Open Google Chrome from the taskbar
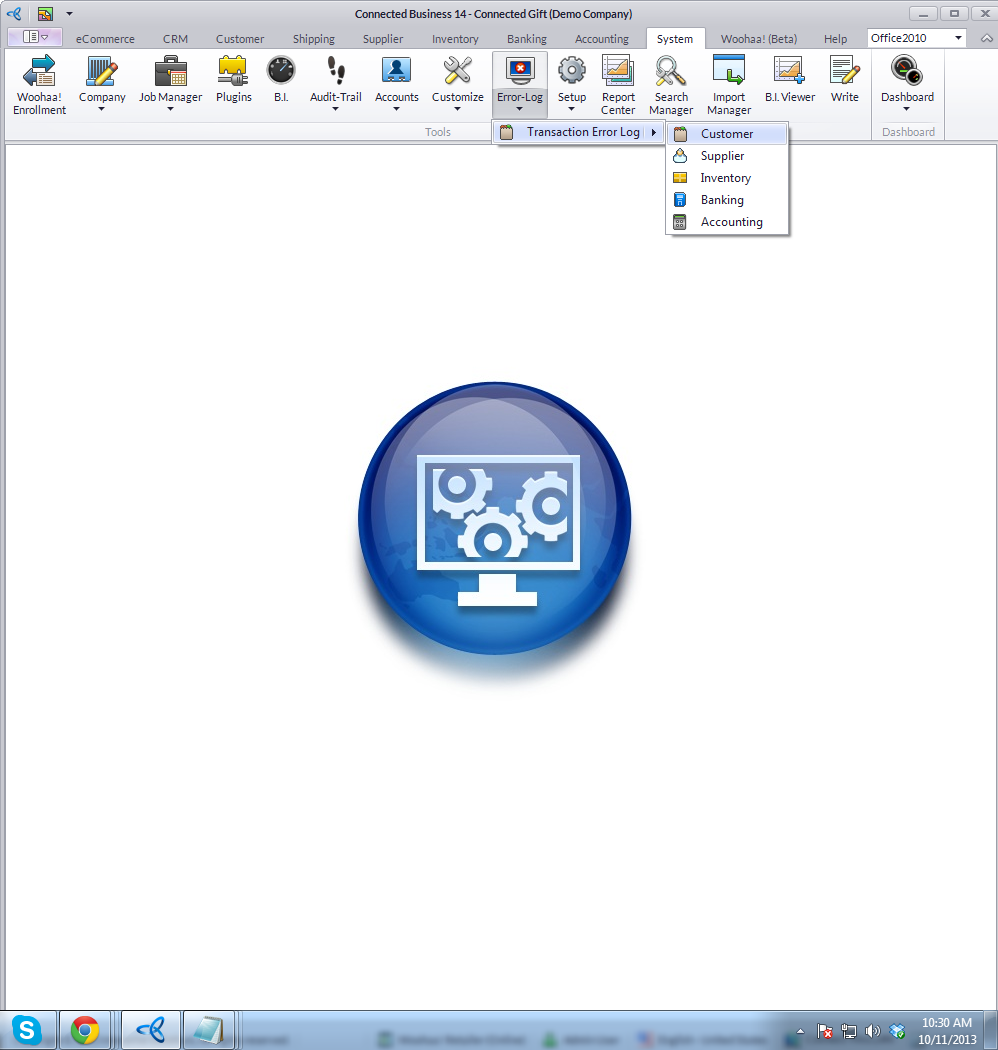The image size is (998, 1050). pos(85,1030)
